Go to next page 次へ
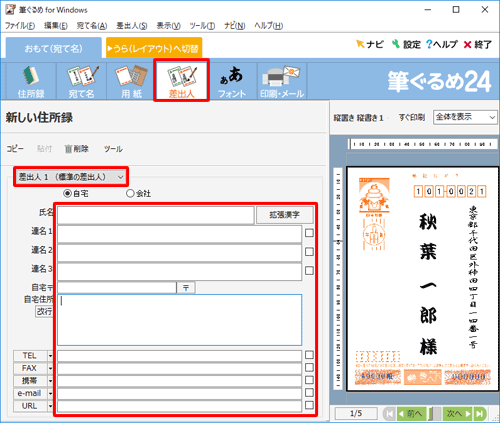 coord(458,414)
